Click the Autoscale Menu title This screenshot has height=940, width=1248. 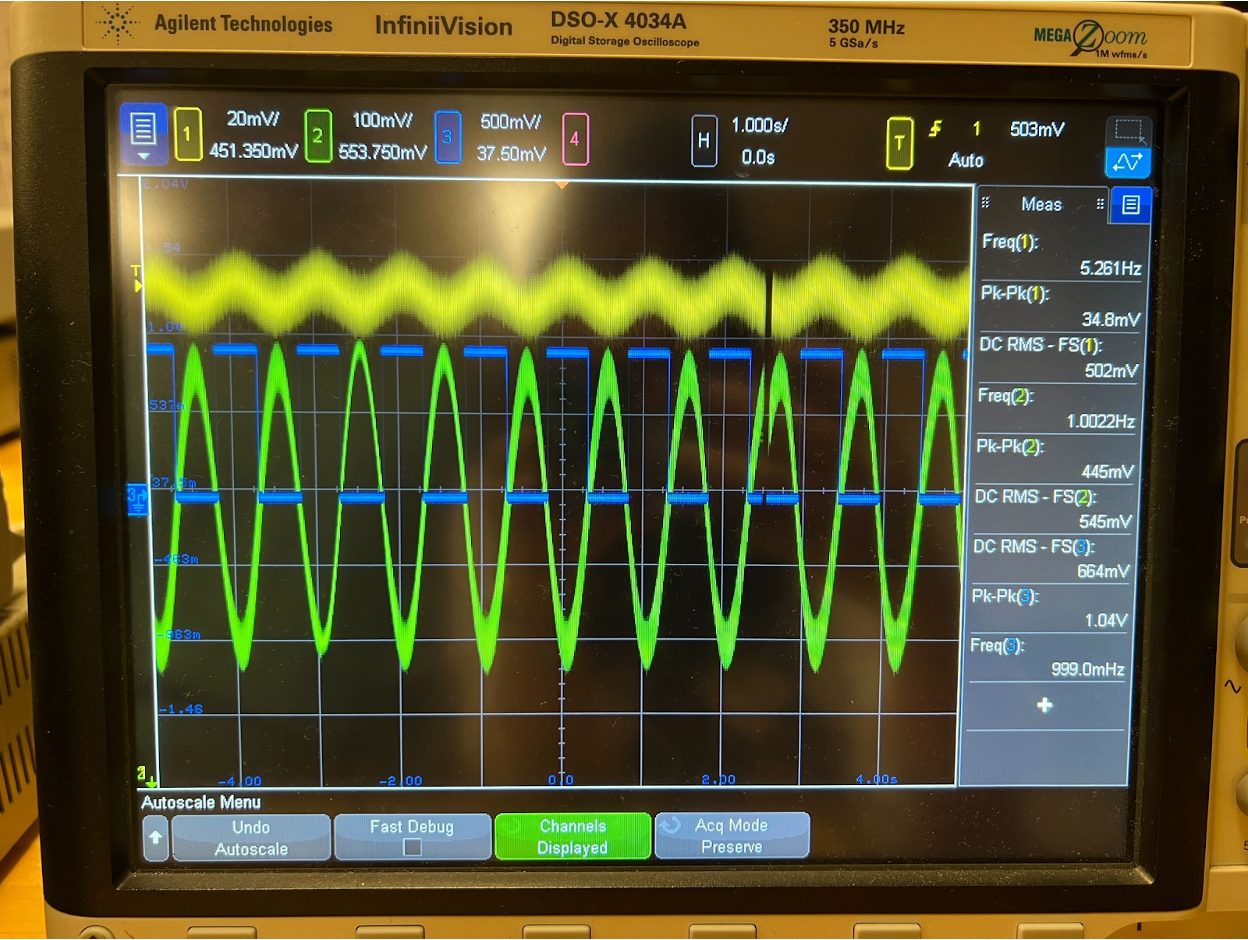tap(201, 802)
